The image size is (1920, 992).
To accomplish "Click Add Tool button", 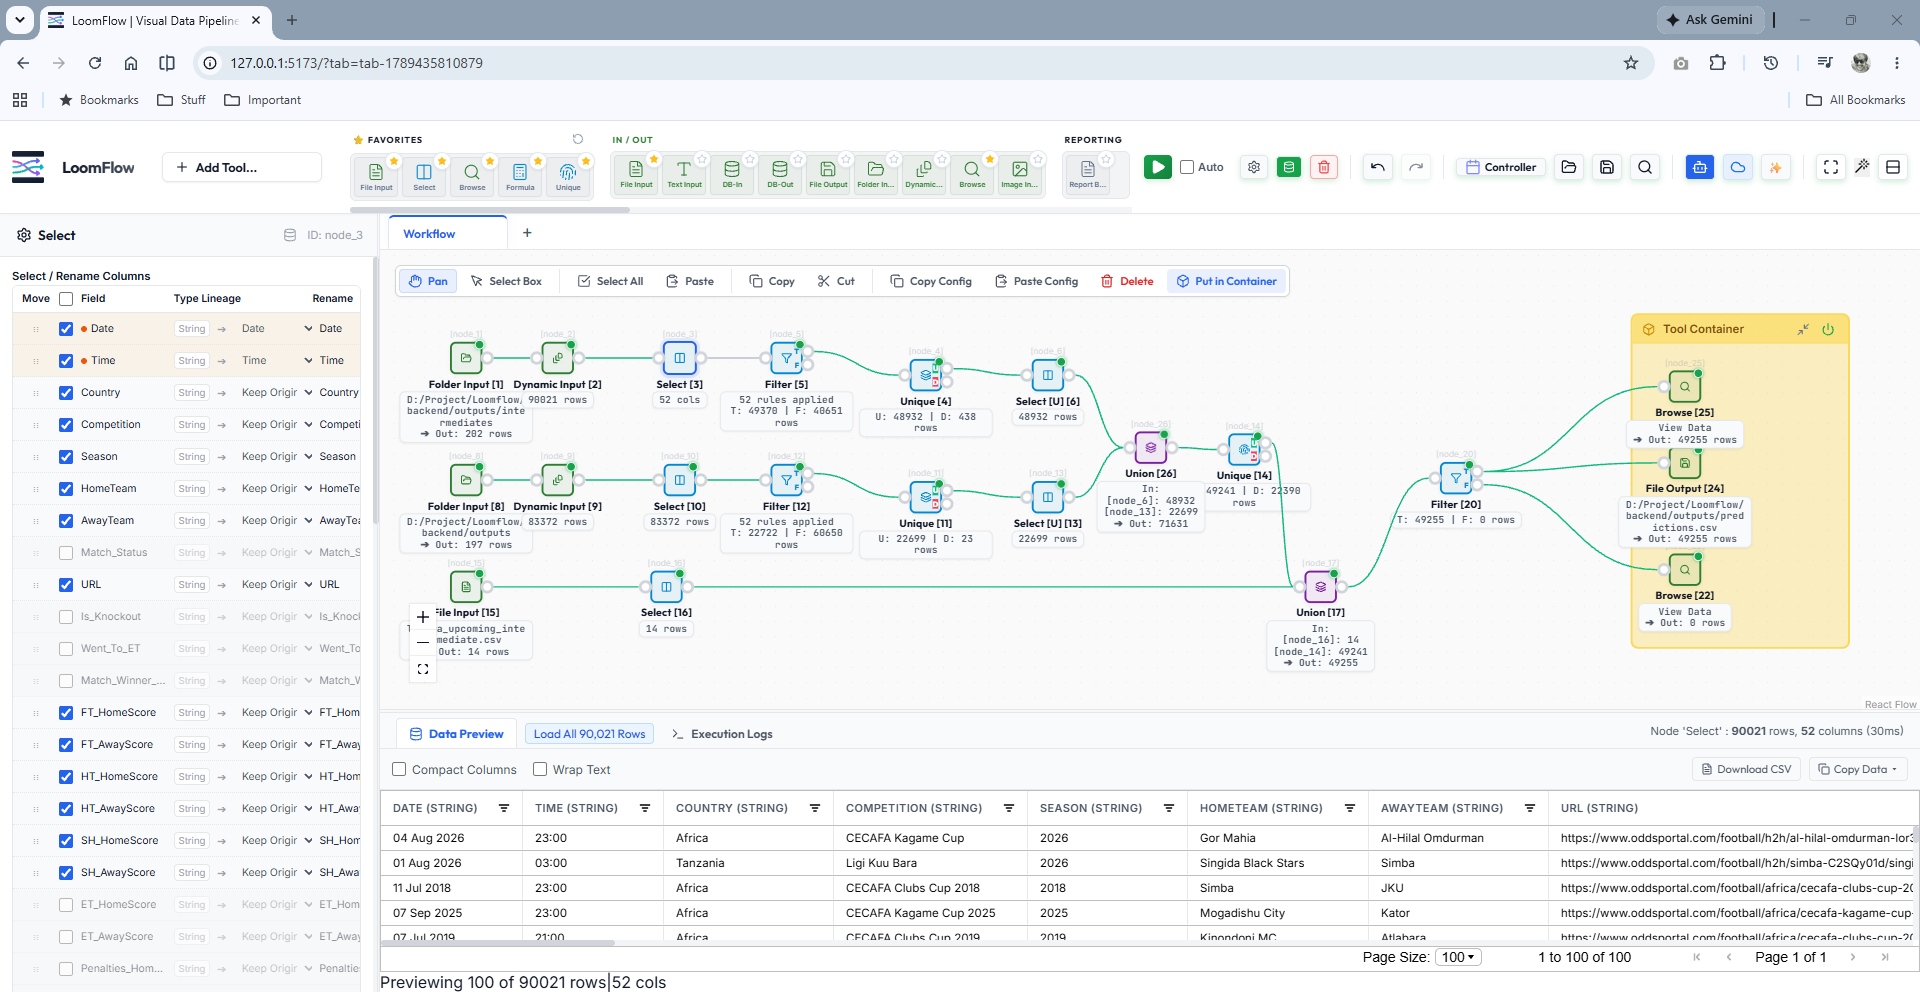I will click(242, 167).
